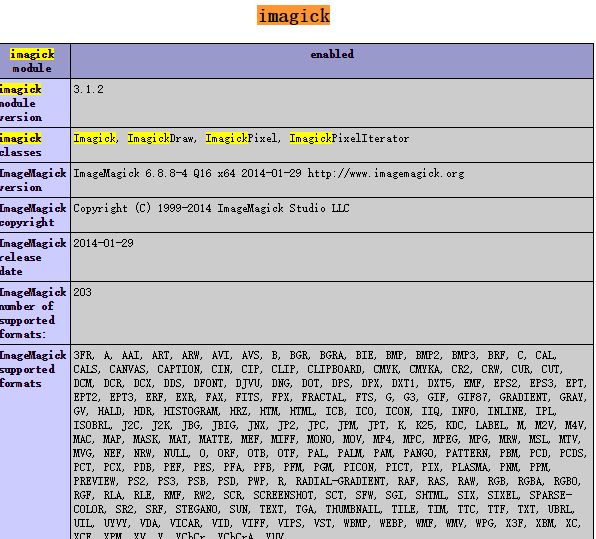Click the CAPTION format entry
Screen dimensions: 596x539
[179, 369]
